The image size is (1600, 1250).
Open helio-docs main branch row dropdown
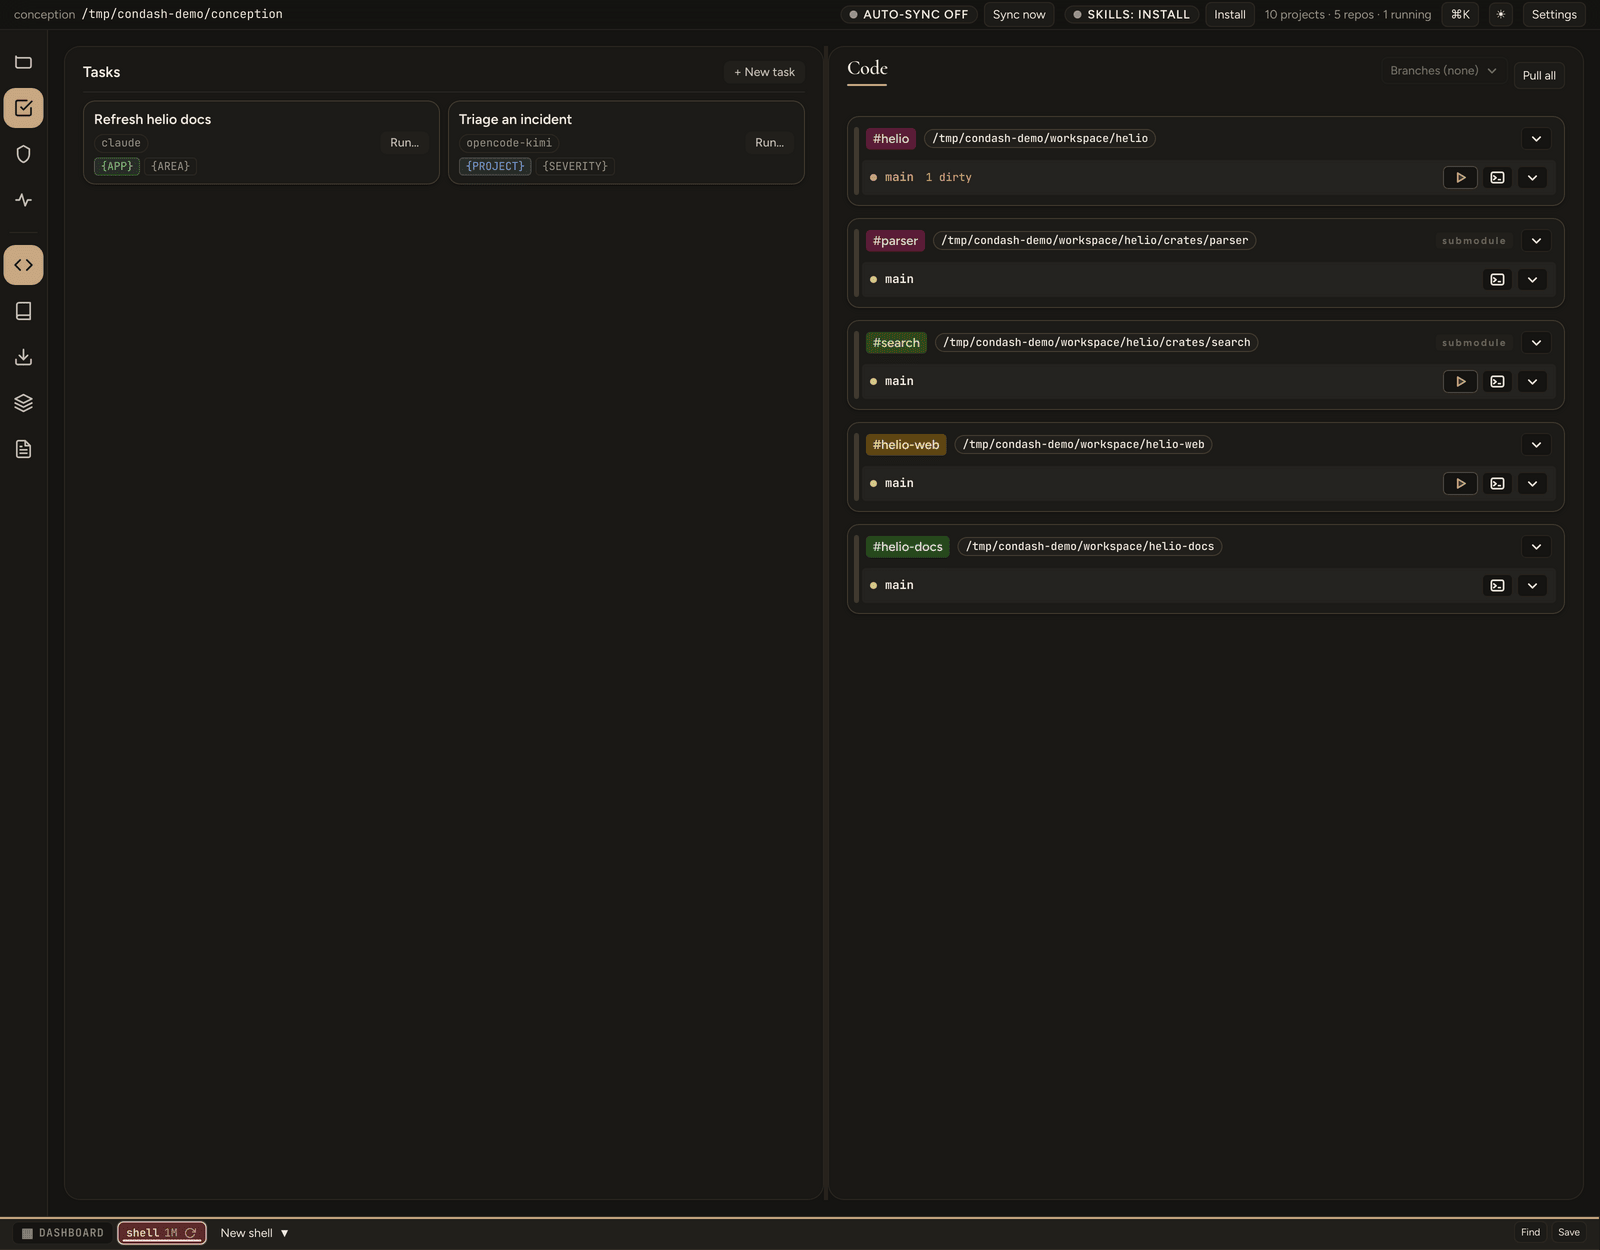click(x=1532, y=585)
